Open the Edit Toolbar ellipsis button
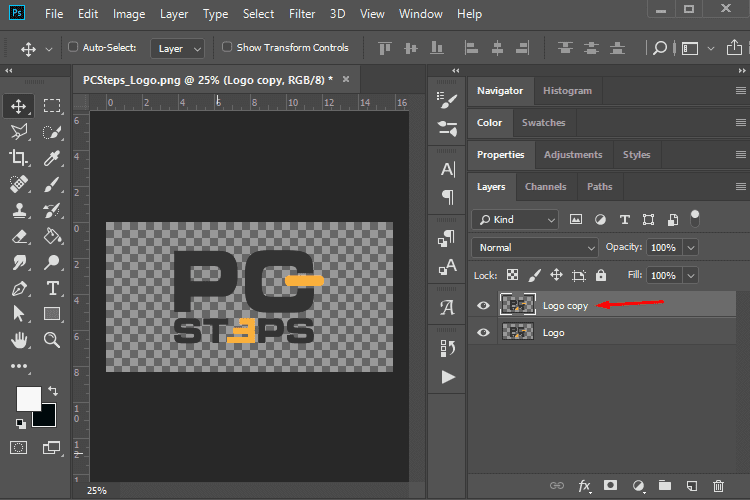 [x=19, y=366]
